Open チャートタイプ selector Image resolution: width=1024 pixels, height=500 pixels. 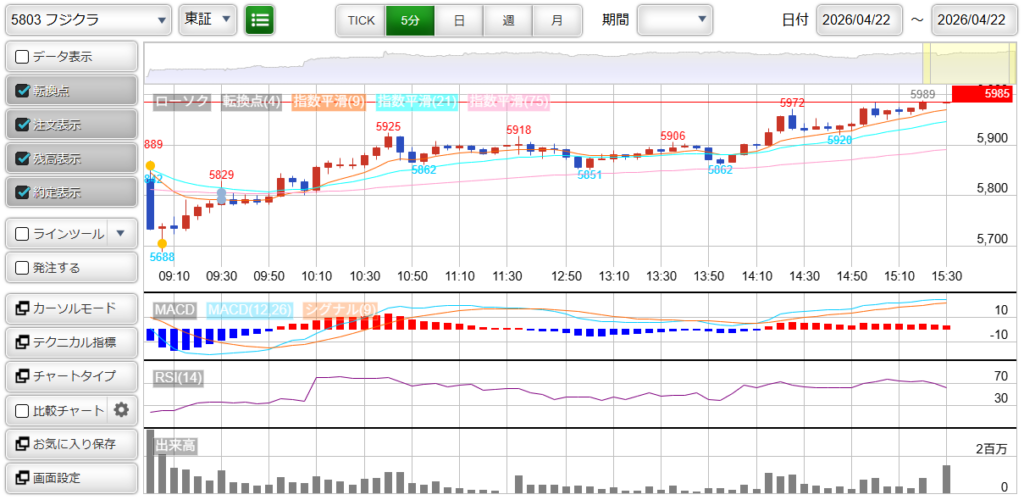click(71, 376)
